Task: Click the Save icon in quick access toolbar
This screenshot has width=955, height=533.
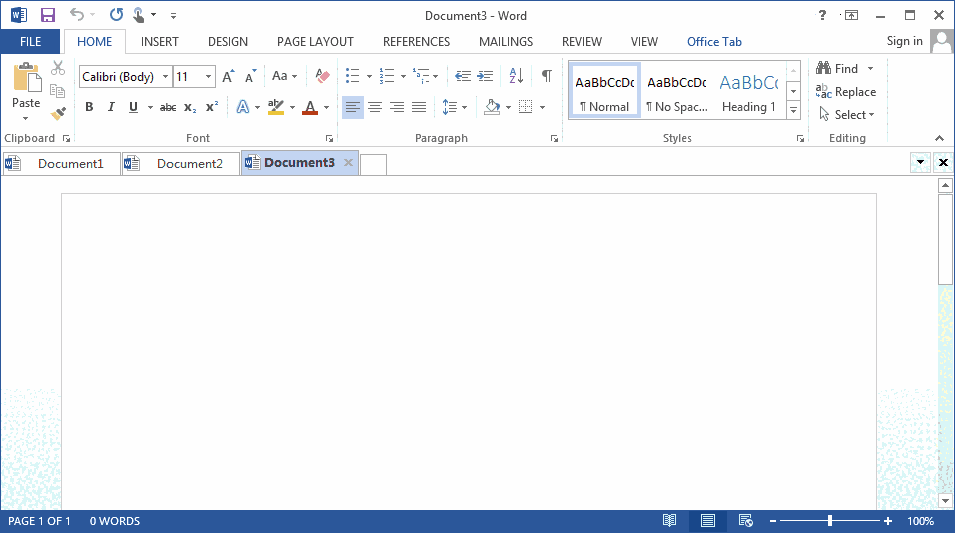Action: pos(47,15)
